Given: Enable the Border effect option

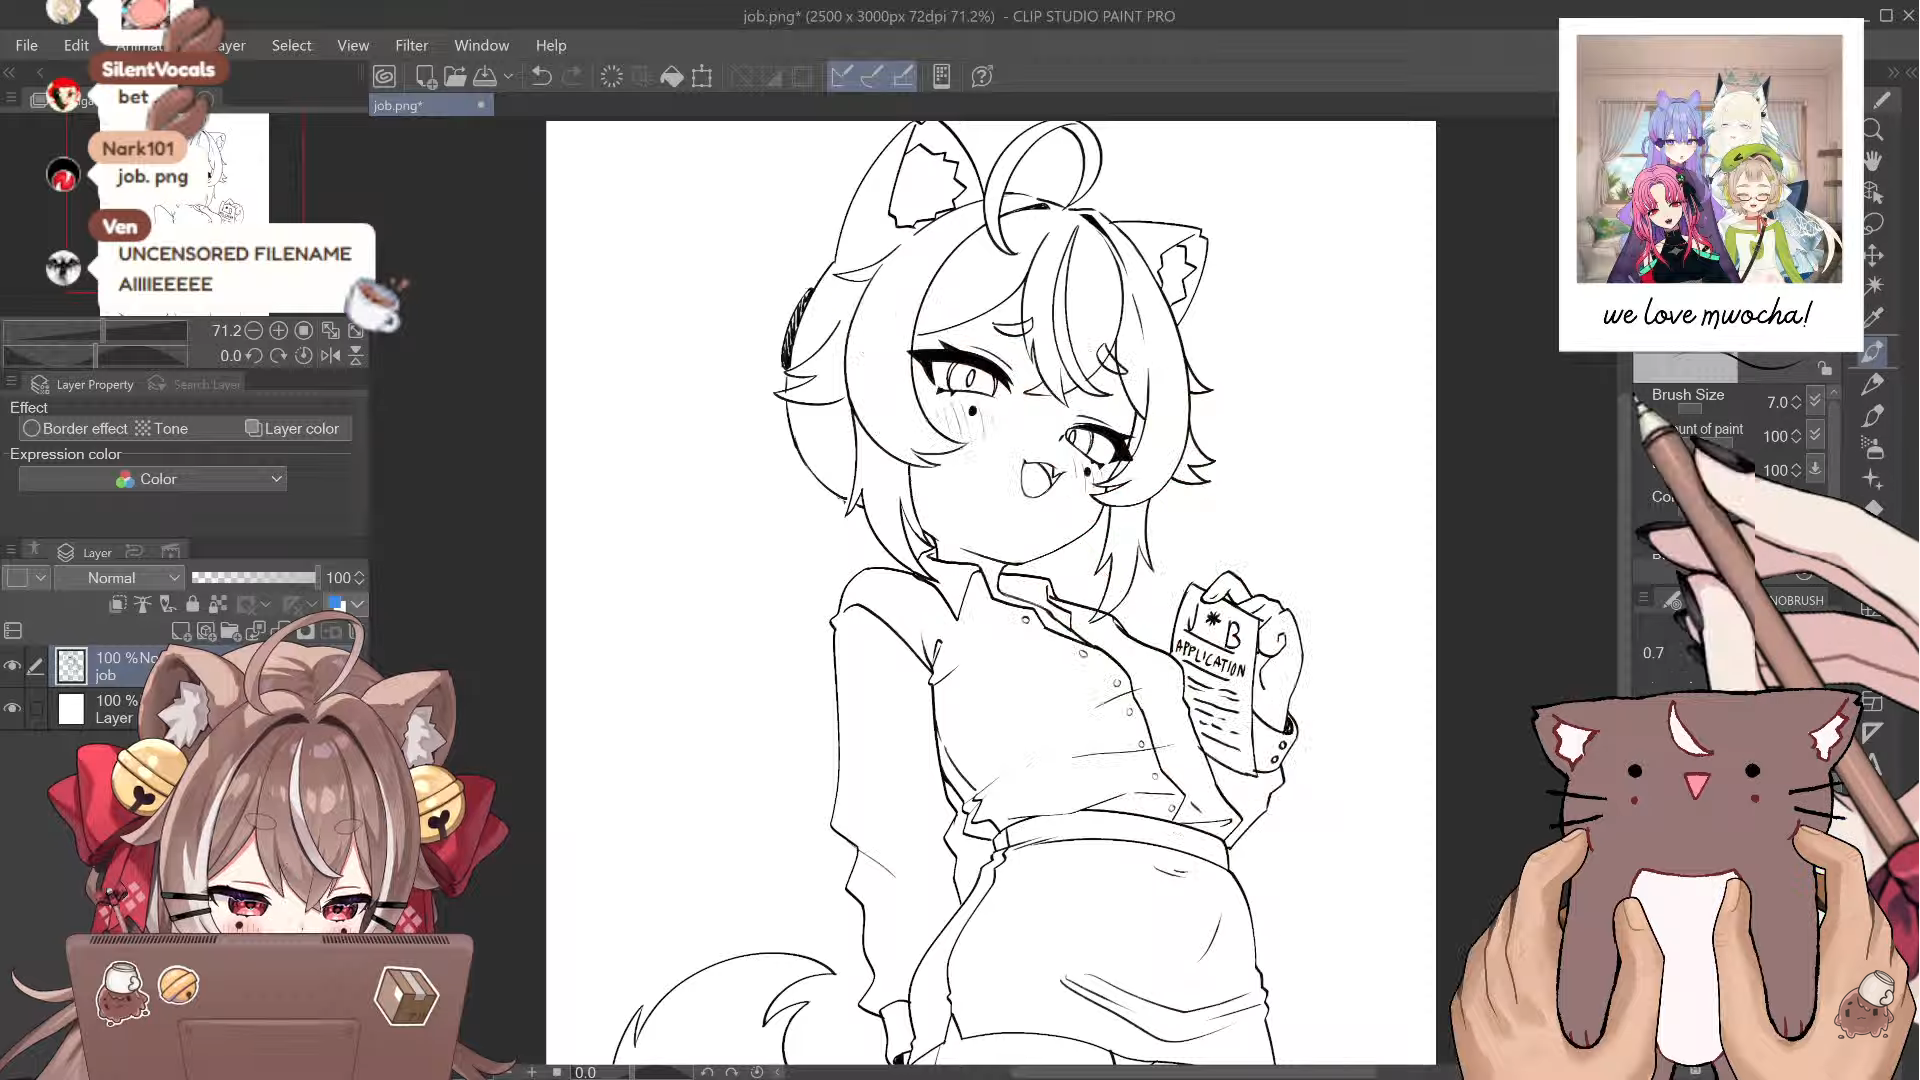Looking at the screenshot, I should (75, 429).
